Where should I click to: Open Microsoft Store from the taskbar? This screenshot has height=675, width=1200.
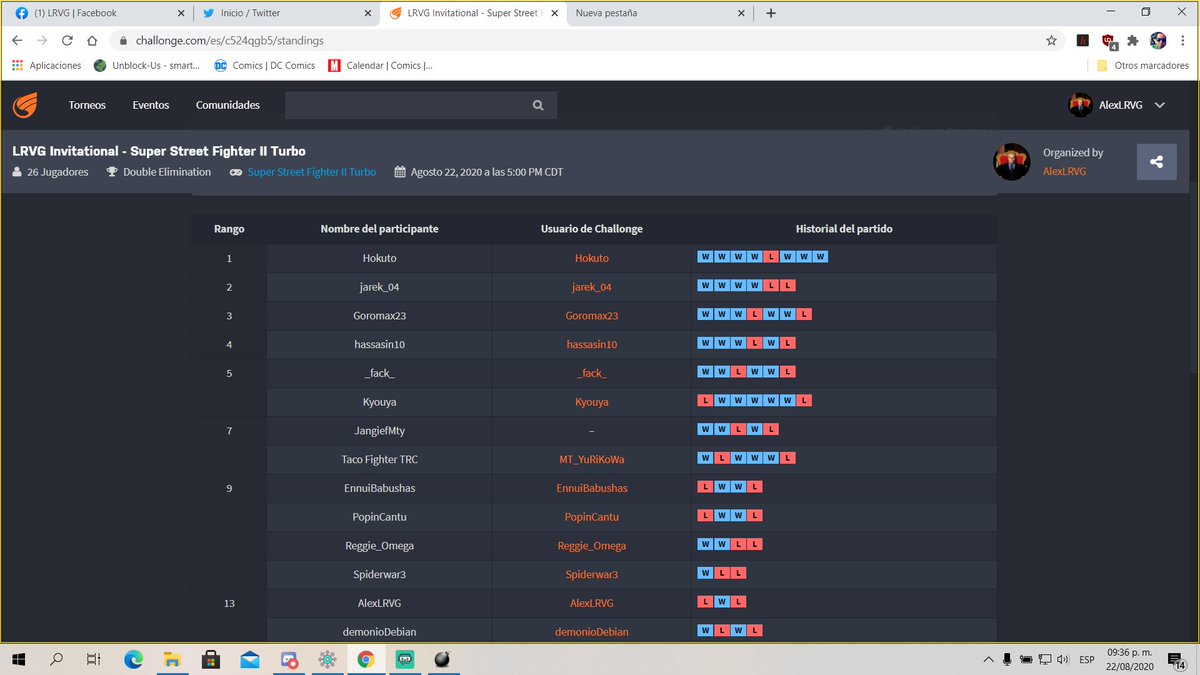[211, 659]
